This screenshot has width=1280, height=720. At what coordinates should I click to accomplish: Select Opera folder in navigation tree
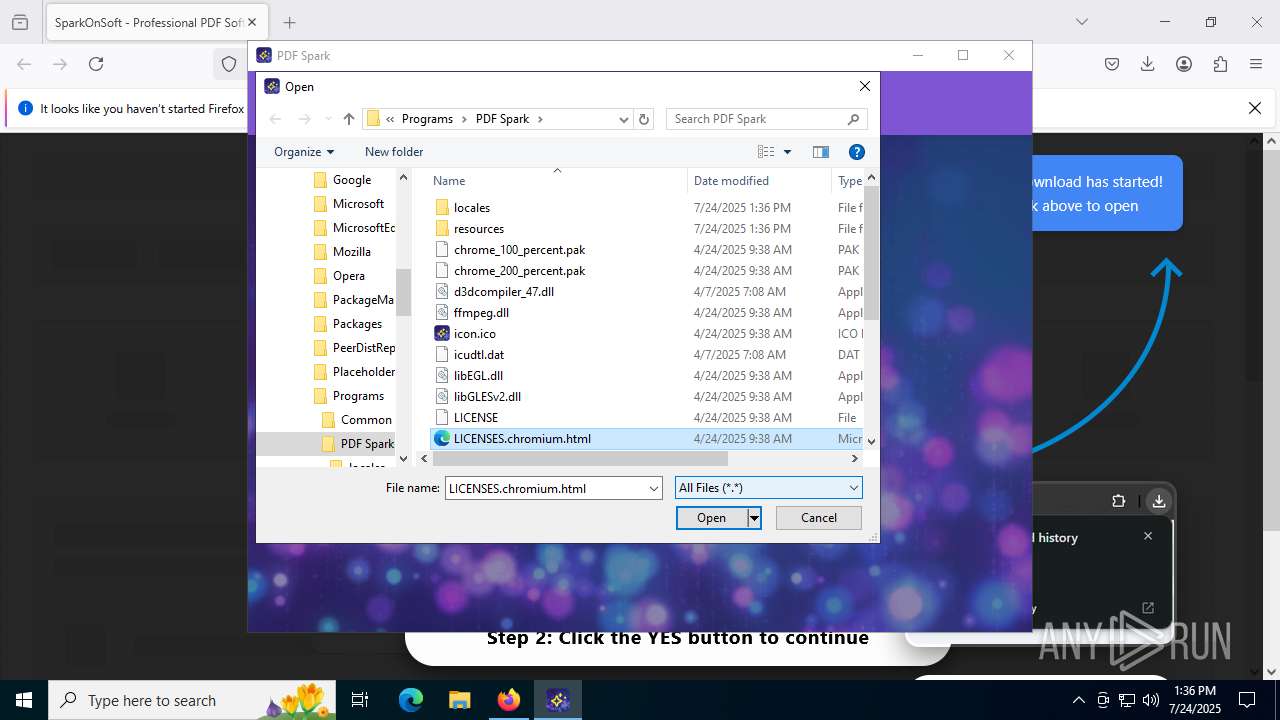click(x=348, y=276)
